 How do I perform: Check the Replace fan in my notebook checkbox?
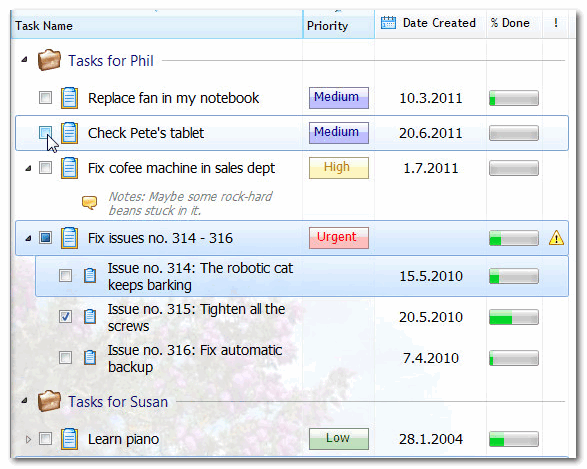coord(45,98)
